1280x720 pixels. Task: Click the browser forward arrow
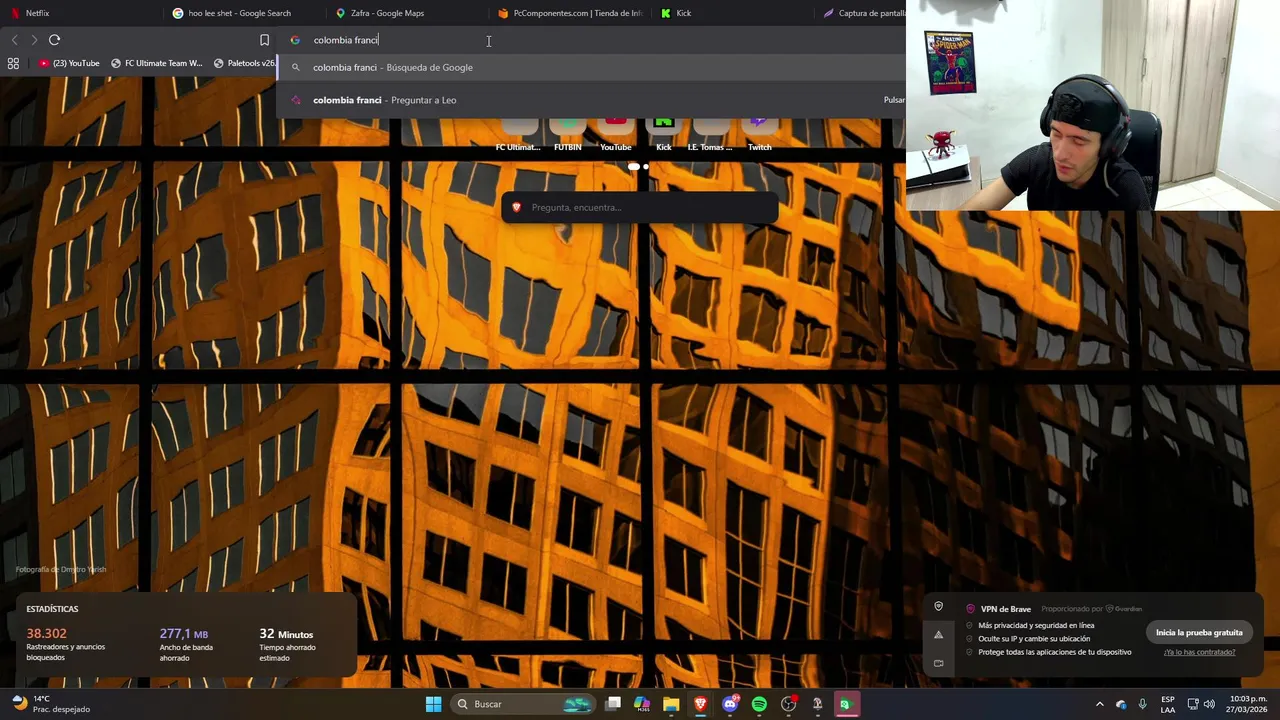(x=34, y=40)
